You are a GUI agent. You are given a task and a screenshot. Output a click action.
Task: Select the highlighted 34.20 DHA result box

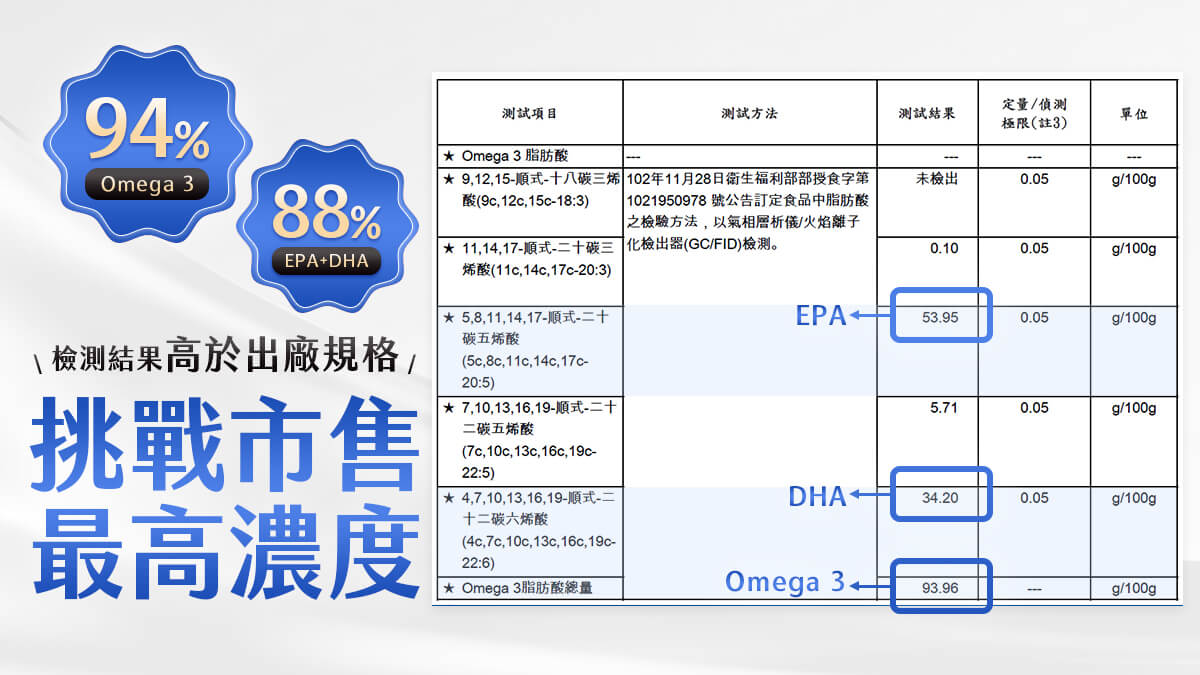point(940,495)
